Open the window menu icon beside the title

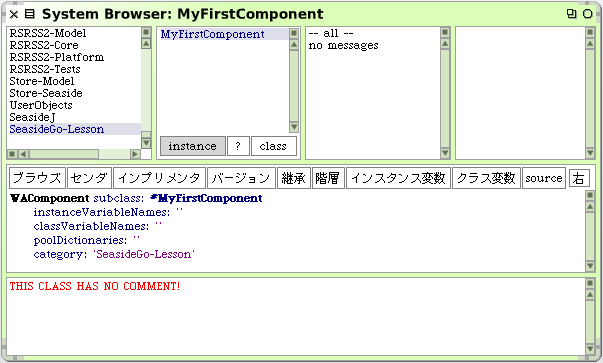tap(30, 14)
